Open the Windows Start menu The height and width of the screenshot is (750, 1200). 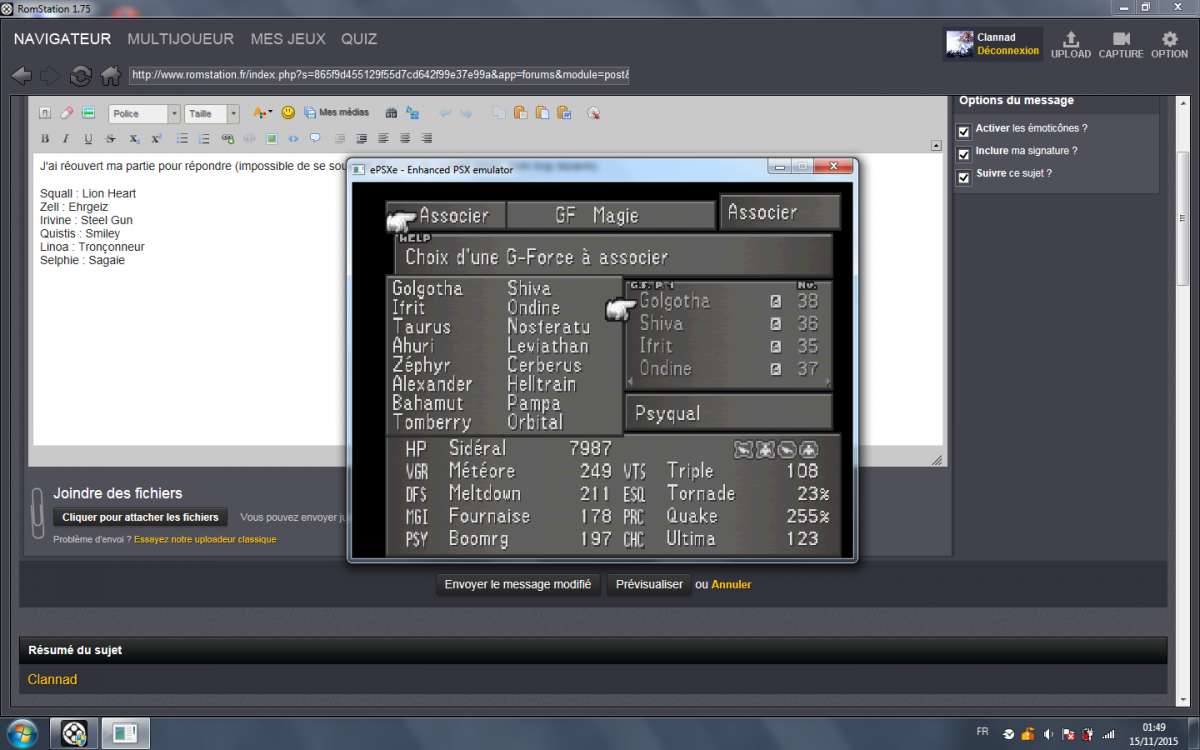(x=21, y=733)
